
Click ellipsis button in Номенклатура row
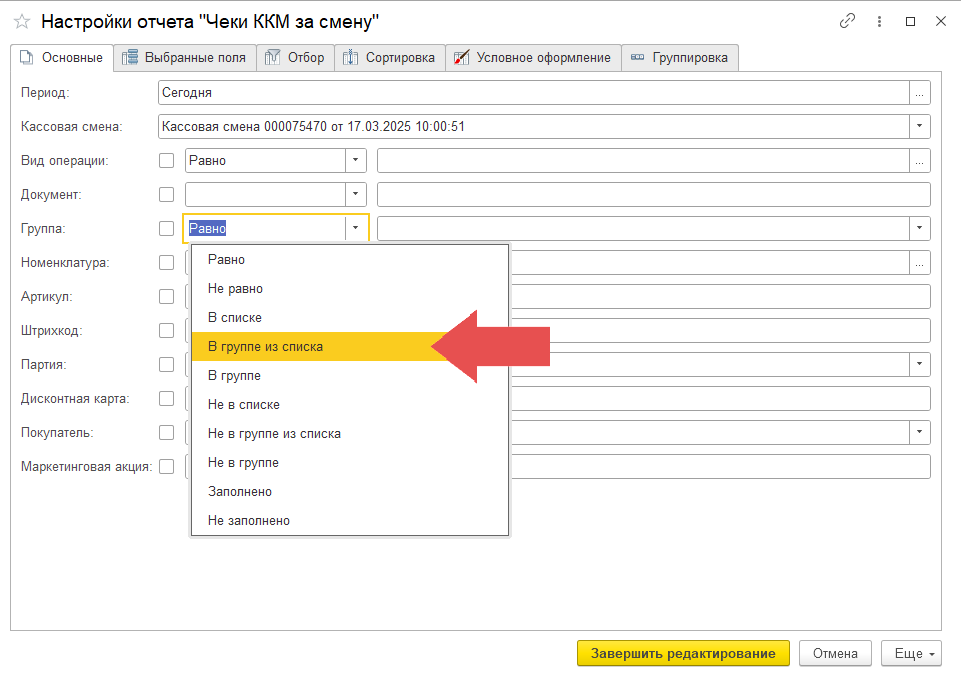[920, 263]
